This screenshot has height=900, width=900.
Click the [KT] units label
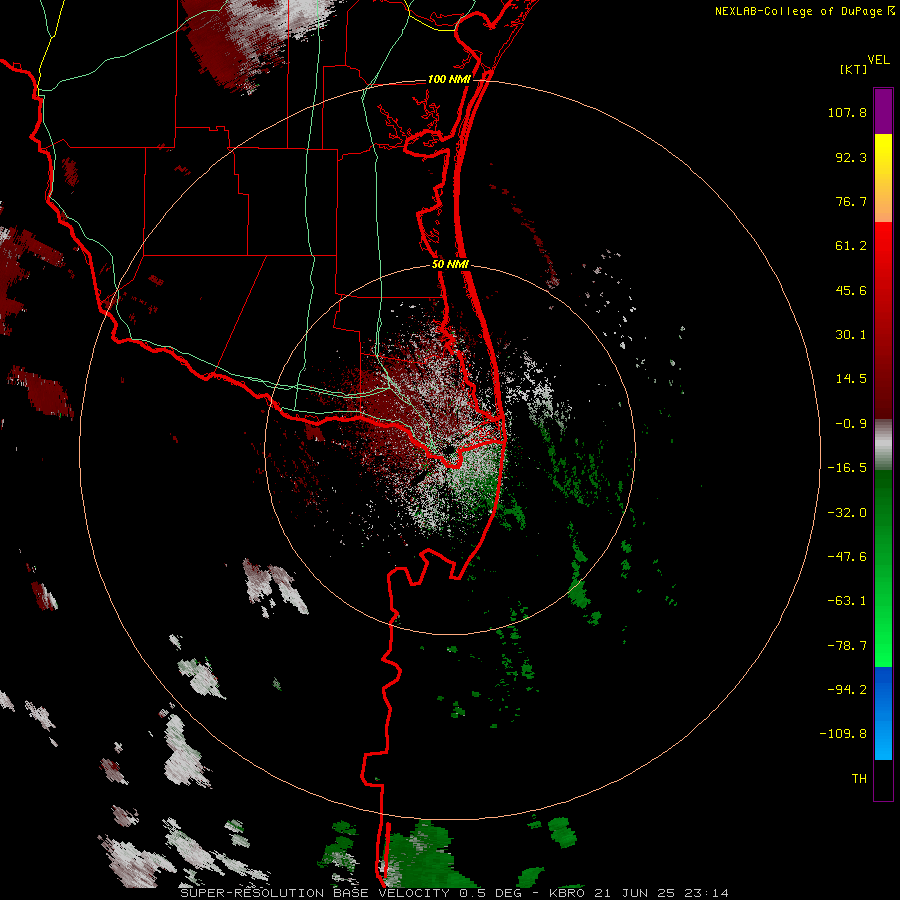coord(853,69)
